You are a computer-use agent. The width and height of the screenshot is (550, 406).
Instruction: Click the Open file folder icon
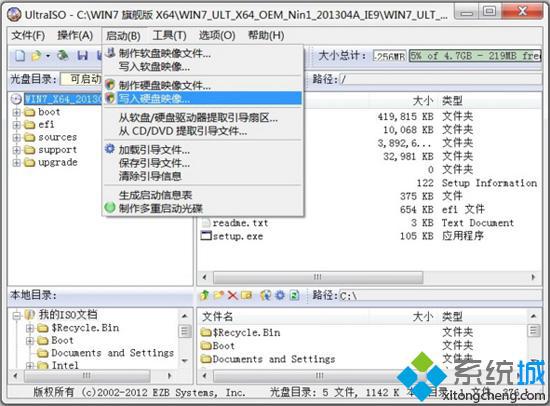(x=36, y=55)
